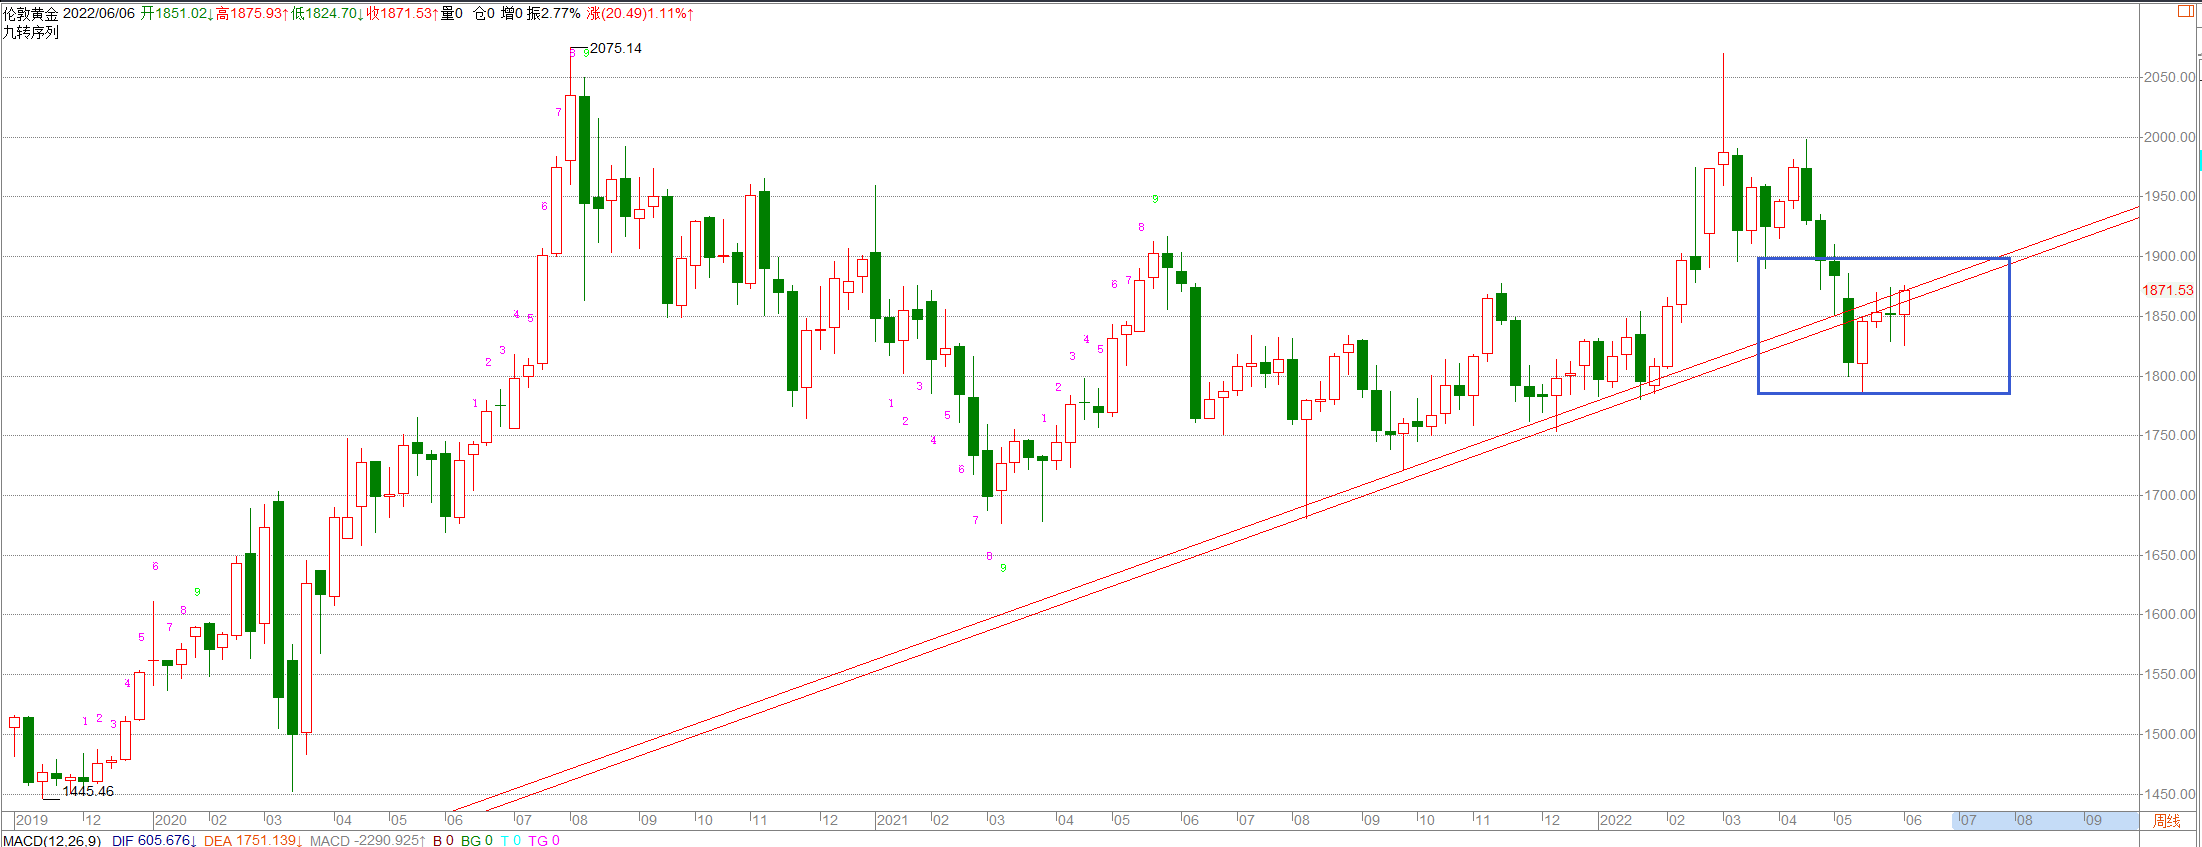Click the 2020 year marker on timeline

tap(171, 820)
